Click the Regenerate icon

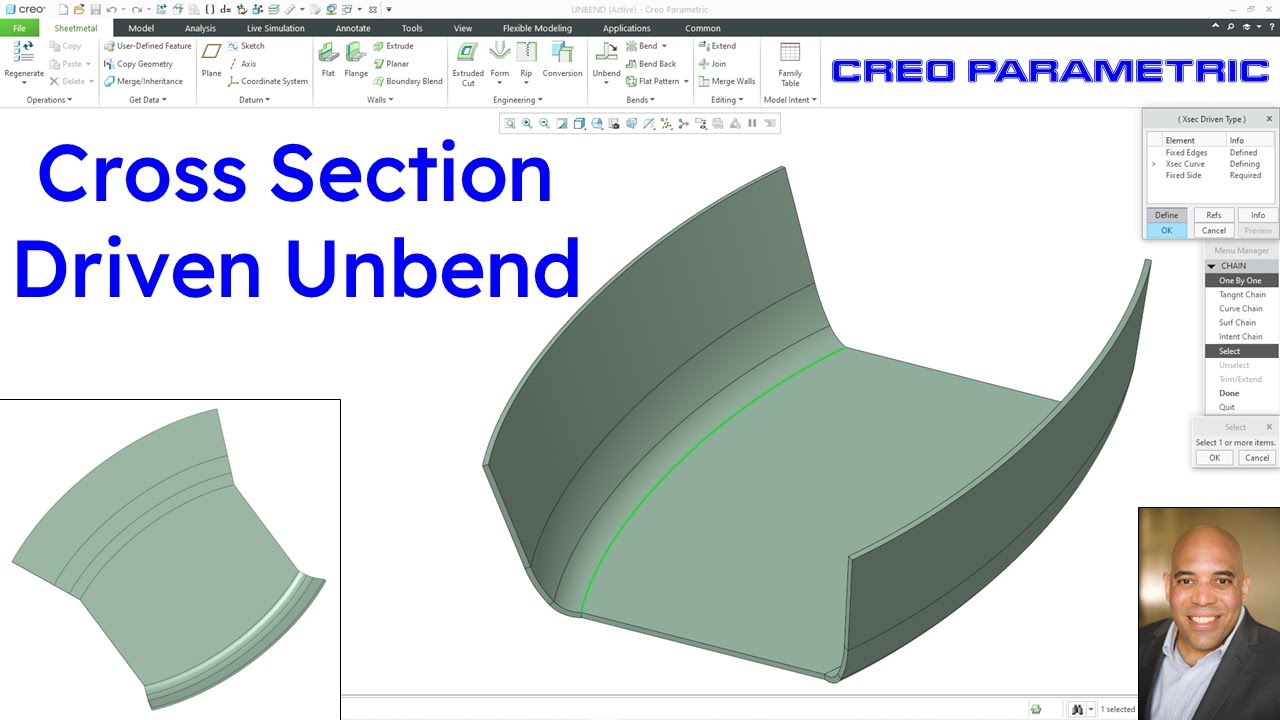point(24,52)
